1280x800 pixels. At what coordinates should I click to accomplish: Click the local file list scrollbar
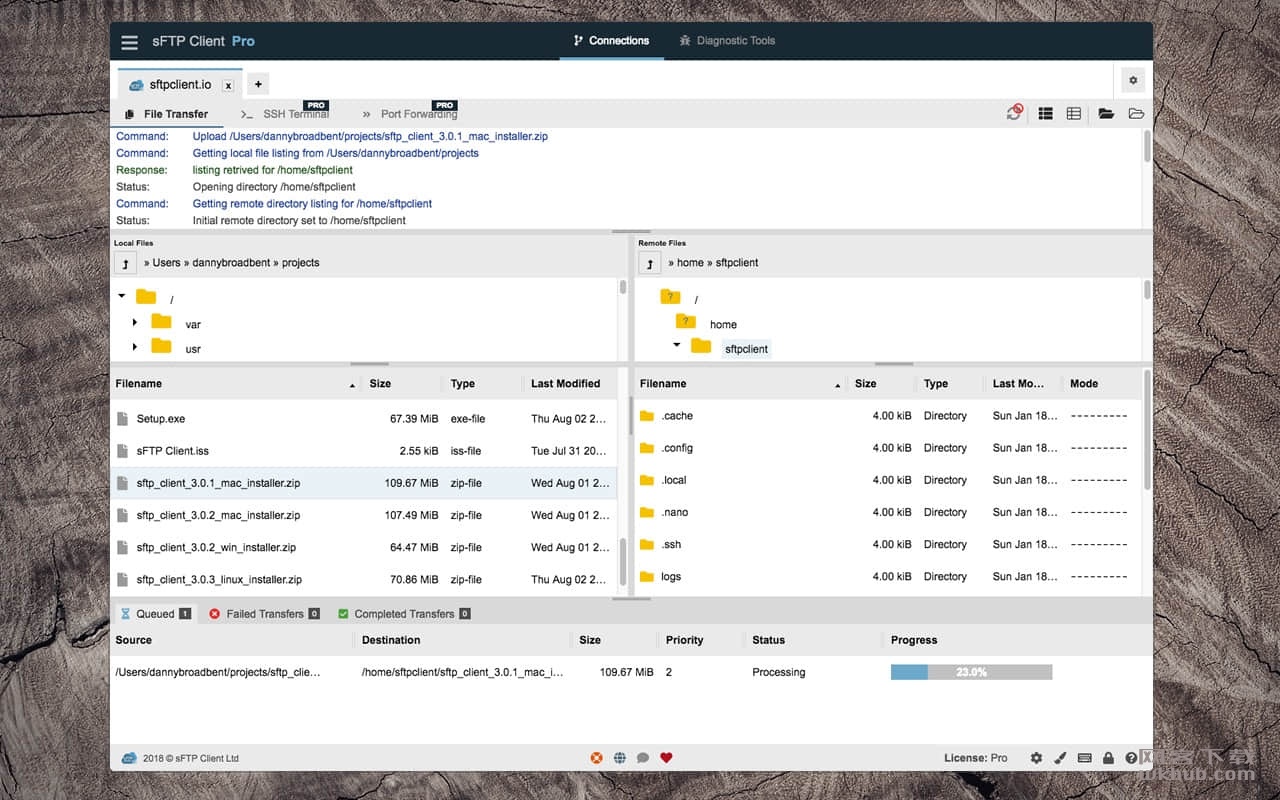(x=624, y=560)
